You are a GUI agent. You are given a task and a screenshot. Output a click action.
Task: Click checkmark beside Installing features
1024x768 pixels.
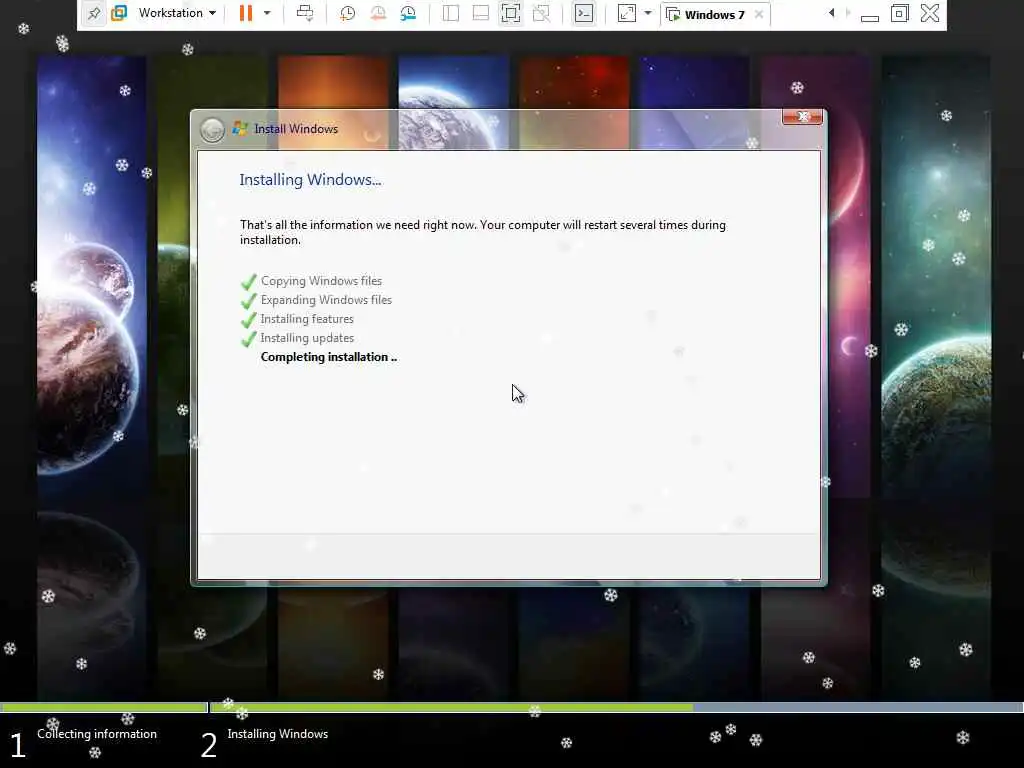pos(249,320)
